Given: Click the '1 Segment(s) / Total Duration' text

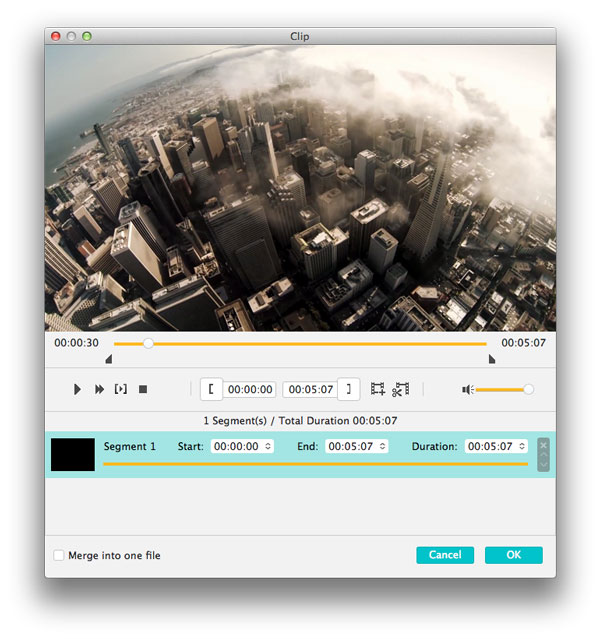Looking at the screenshot, I should [x=300, y=421].
